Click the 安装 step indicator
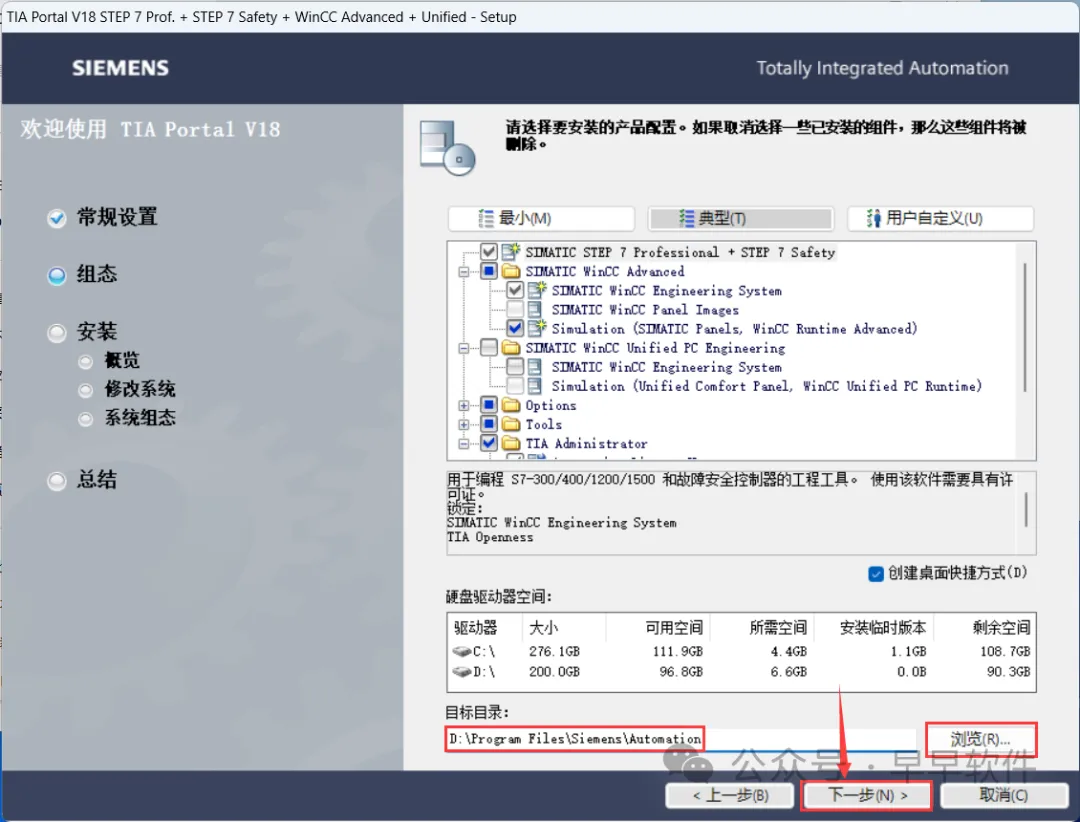The width and height of the screenshot is (1080, 822). [x=57, y=333]
